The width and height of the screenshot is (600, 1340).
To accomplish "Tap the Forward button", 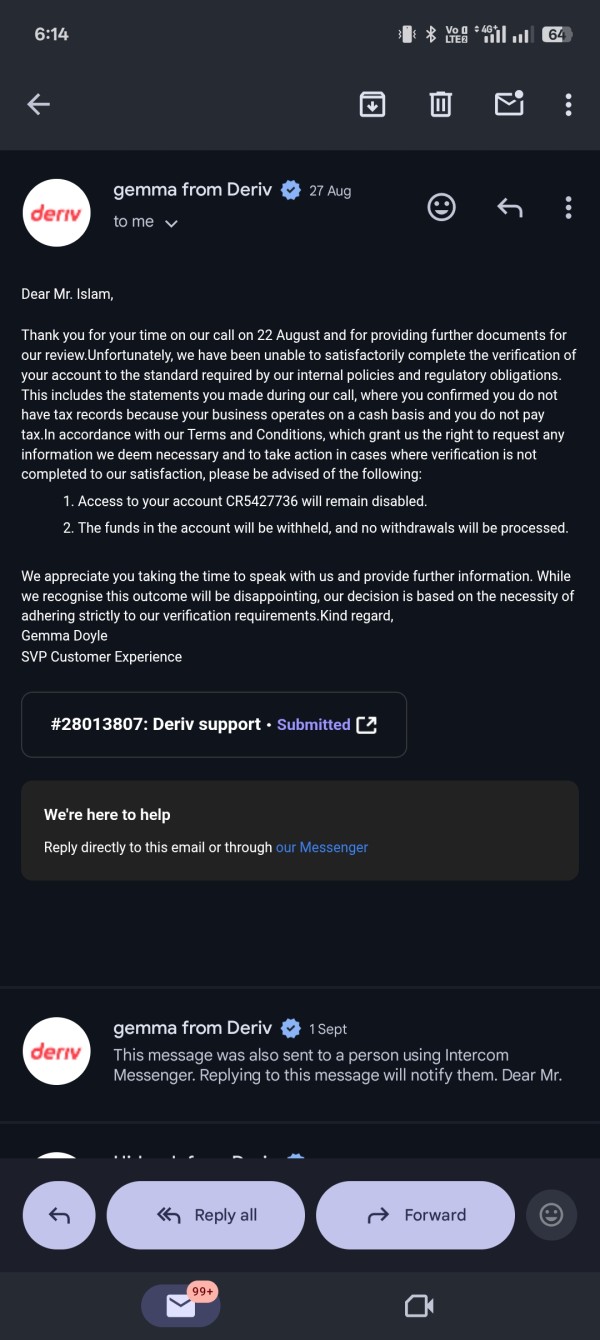I will click(415, 1215).
